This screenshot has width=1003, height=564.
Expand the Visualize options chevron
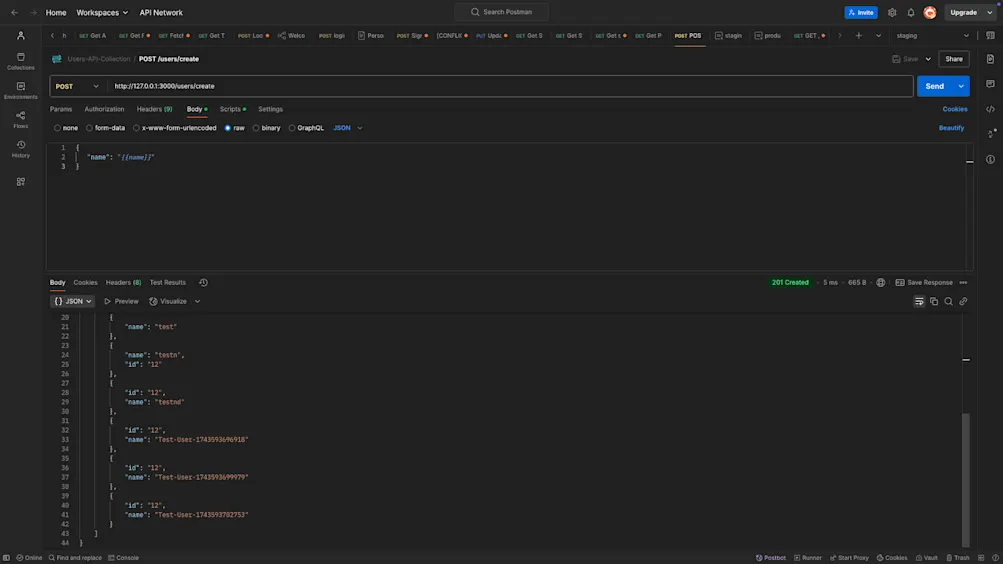[x=197, y=301]
